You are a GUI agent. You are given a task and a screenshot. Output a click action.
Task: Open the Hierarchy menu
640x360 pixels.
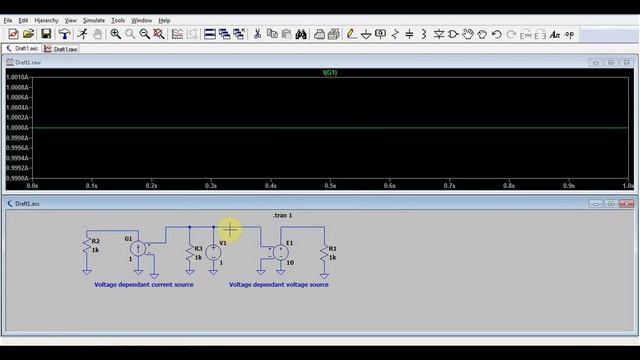[46, 20]
